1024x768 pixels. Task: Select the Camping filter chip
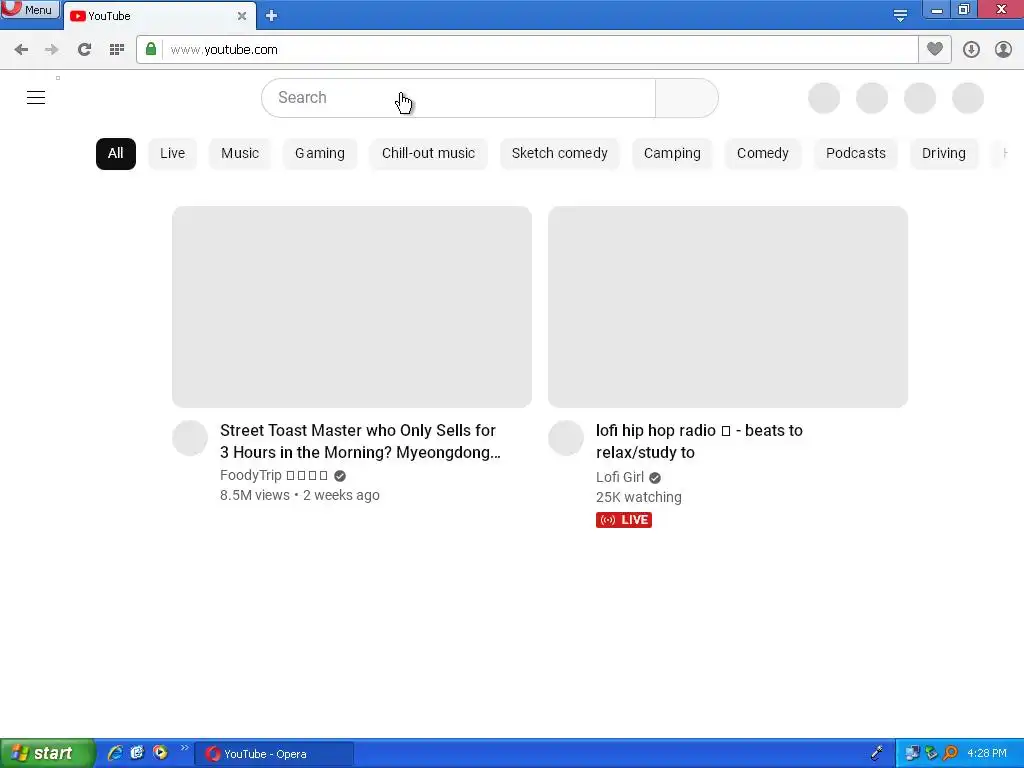pyautogui.click(x=672, y=153)
